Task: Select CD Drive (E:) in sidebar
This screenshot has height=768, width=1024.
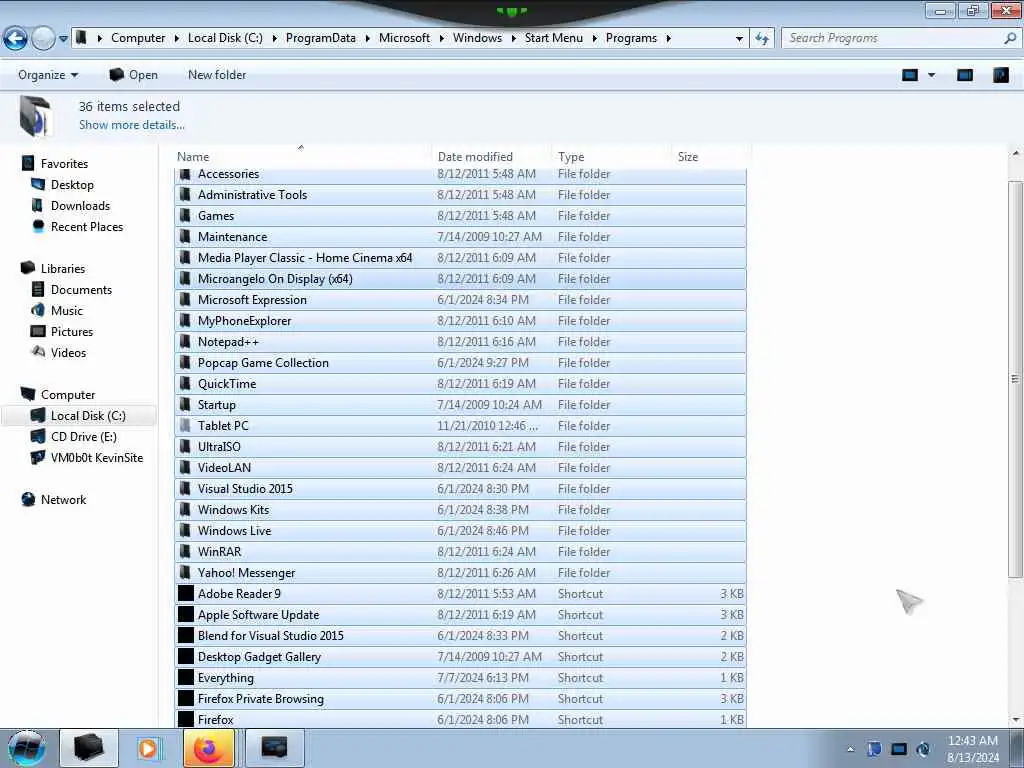Action: (84, 437)
